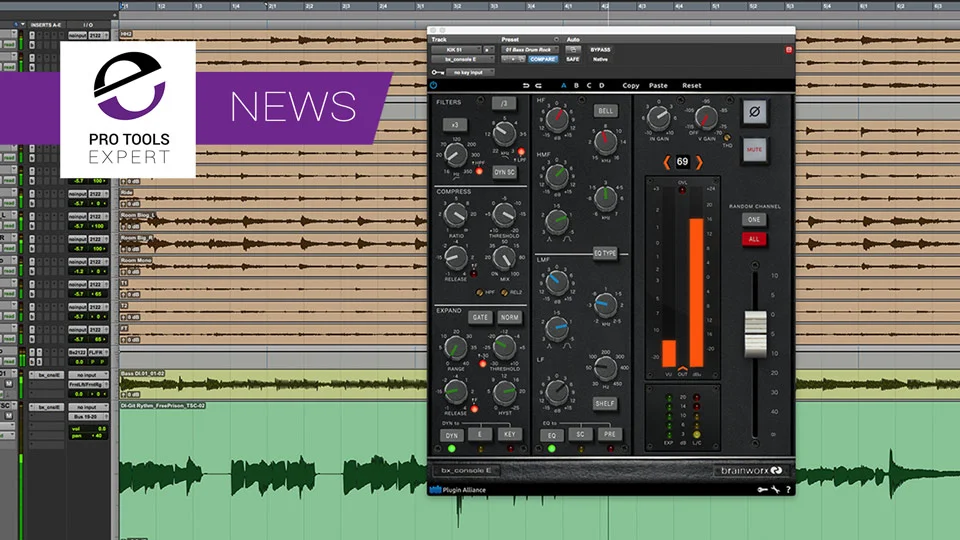The width and height of the screenshot is (960, 540).
Task: Toggle the x3 filter button
Action: point(454,125)
